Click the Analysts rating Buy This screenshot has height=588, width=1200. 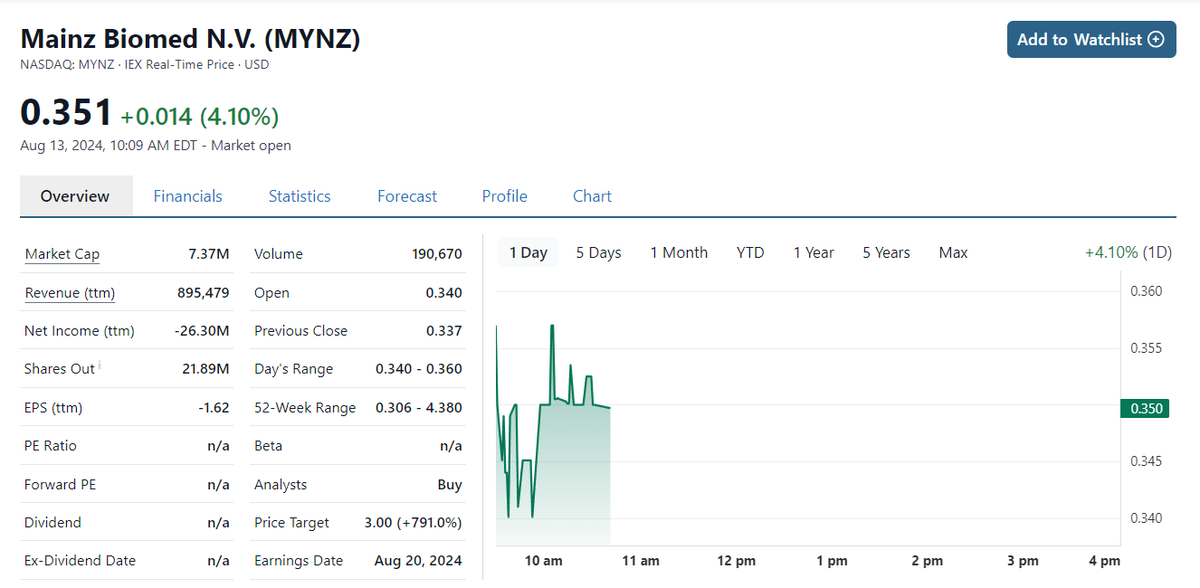(450, 485)
